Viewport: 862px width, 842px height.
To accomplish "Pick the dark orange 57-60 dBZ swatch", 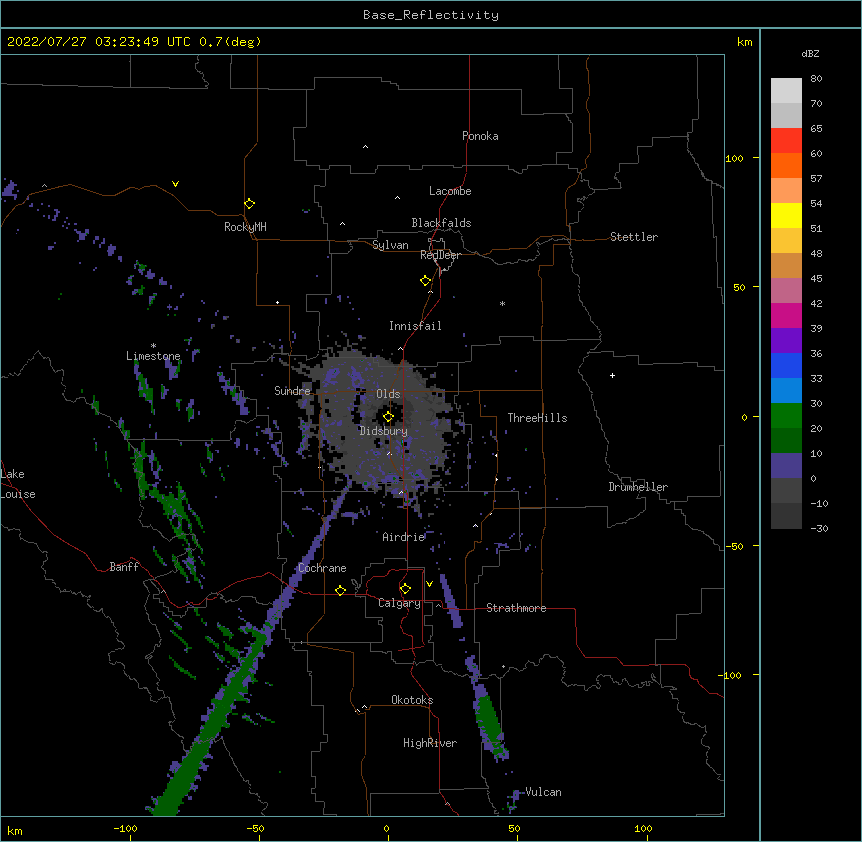I will click(786, 165).
